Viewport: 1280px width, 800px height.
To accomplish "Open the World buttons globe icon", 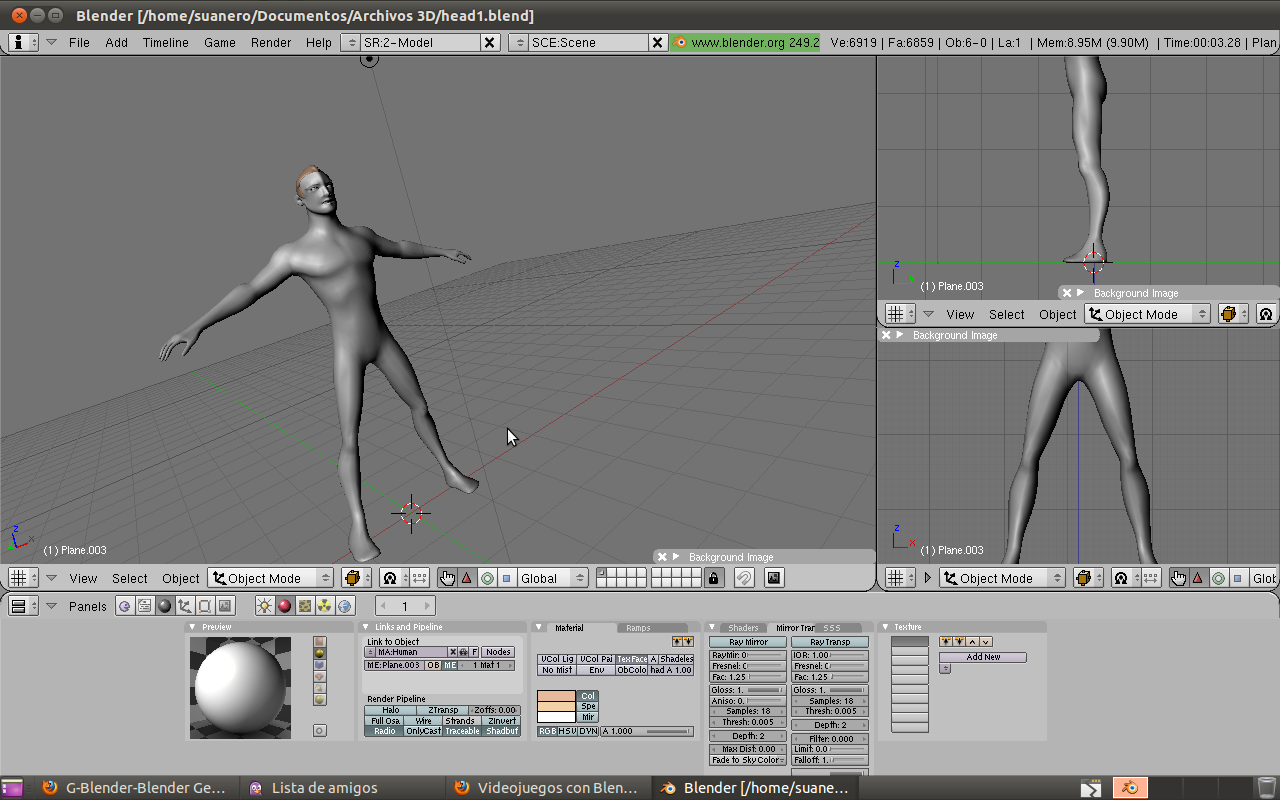I will (345, 606).
